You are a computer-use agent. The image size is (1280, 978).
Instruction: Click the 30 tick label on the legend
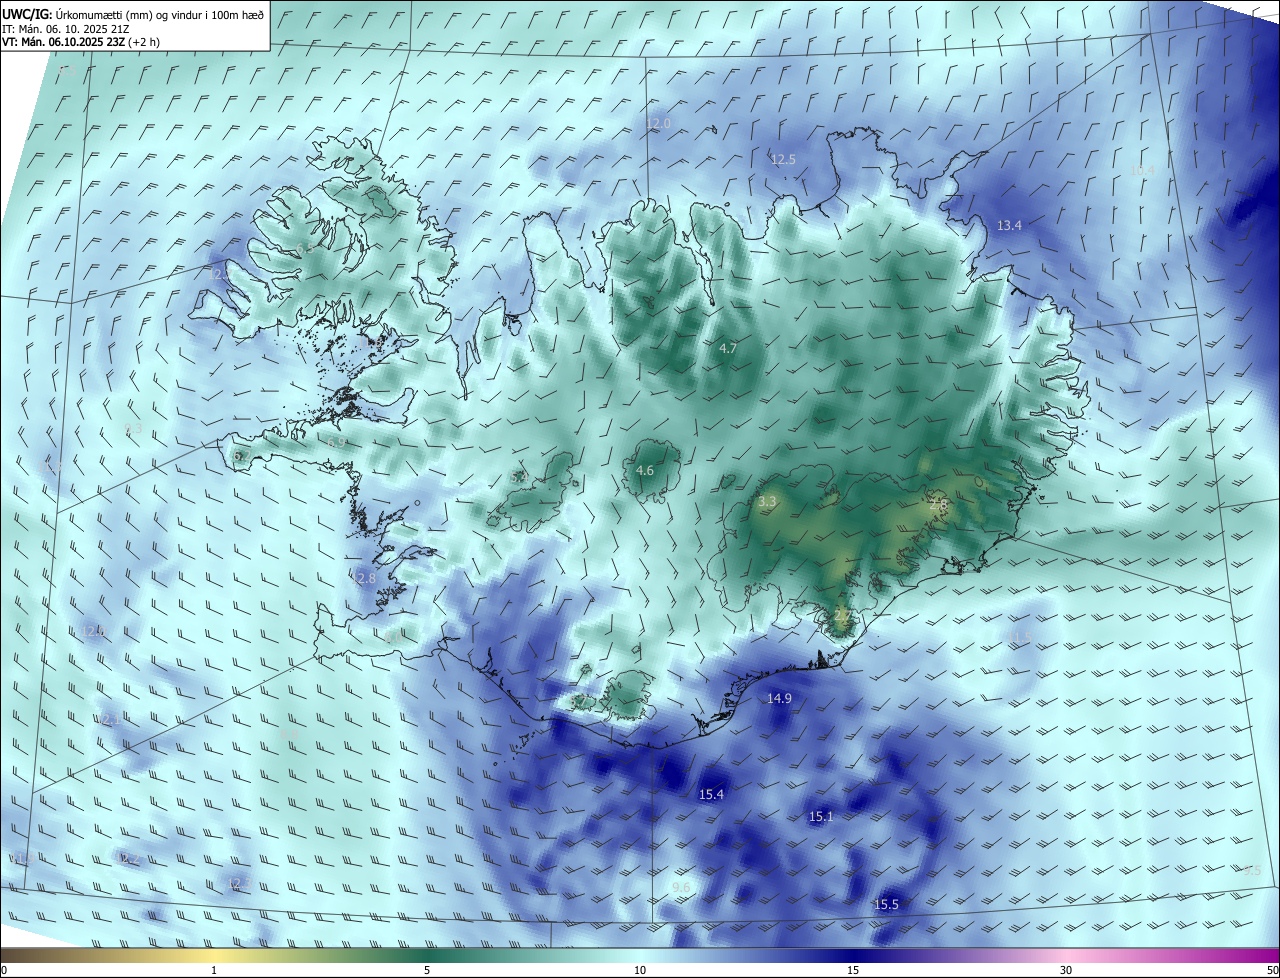point(1066,970)
